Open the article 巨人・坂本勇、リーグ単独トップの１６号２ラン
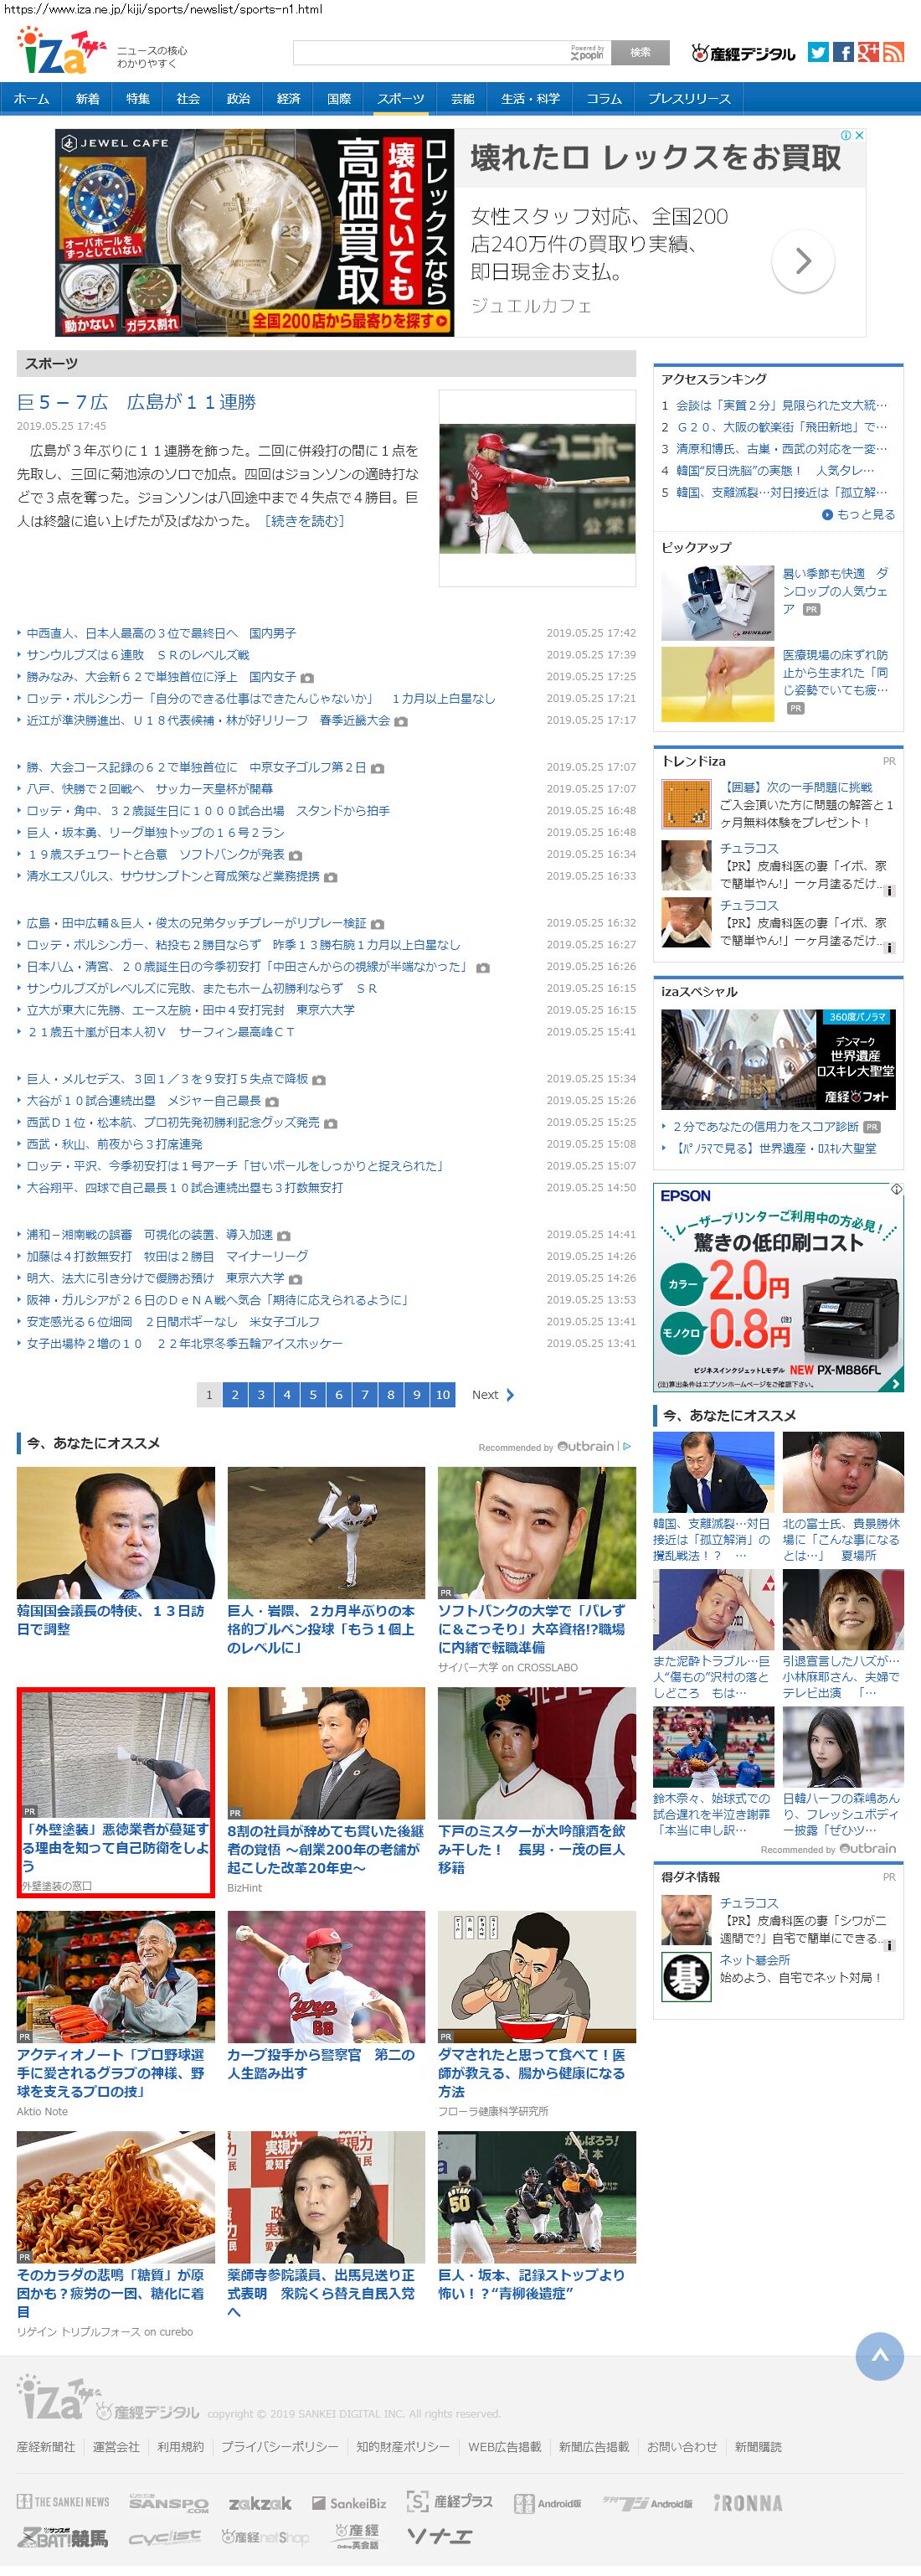 pyautogui.click(x=155, y=832)
